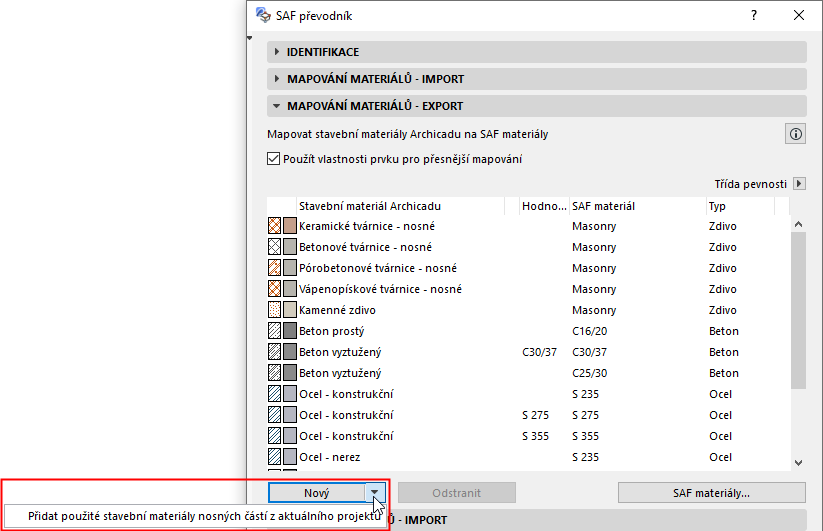823x531 pixels.
Task: Click the SAF materiál column header
Action: click(637, 206)
